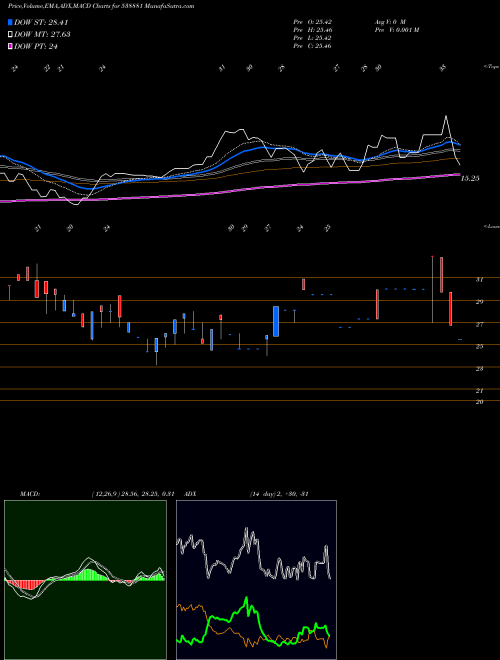Image resolution: width=500 pixels, height=660 pixels.
Task: Click the blue DOW ST legend swatch
Action: coord(10,22)
